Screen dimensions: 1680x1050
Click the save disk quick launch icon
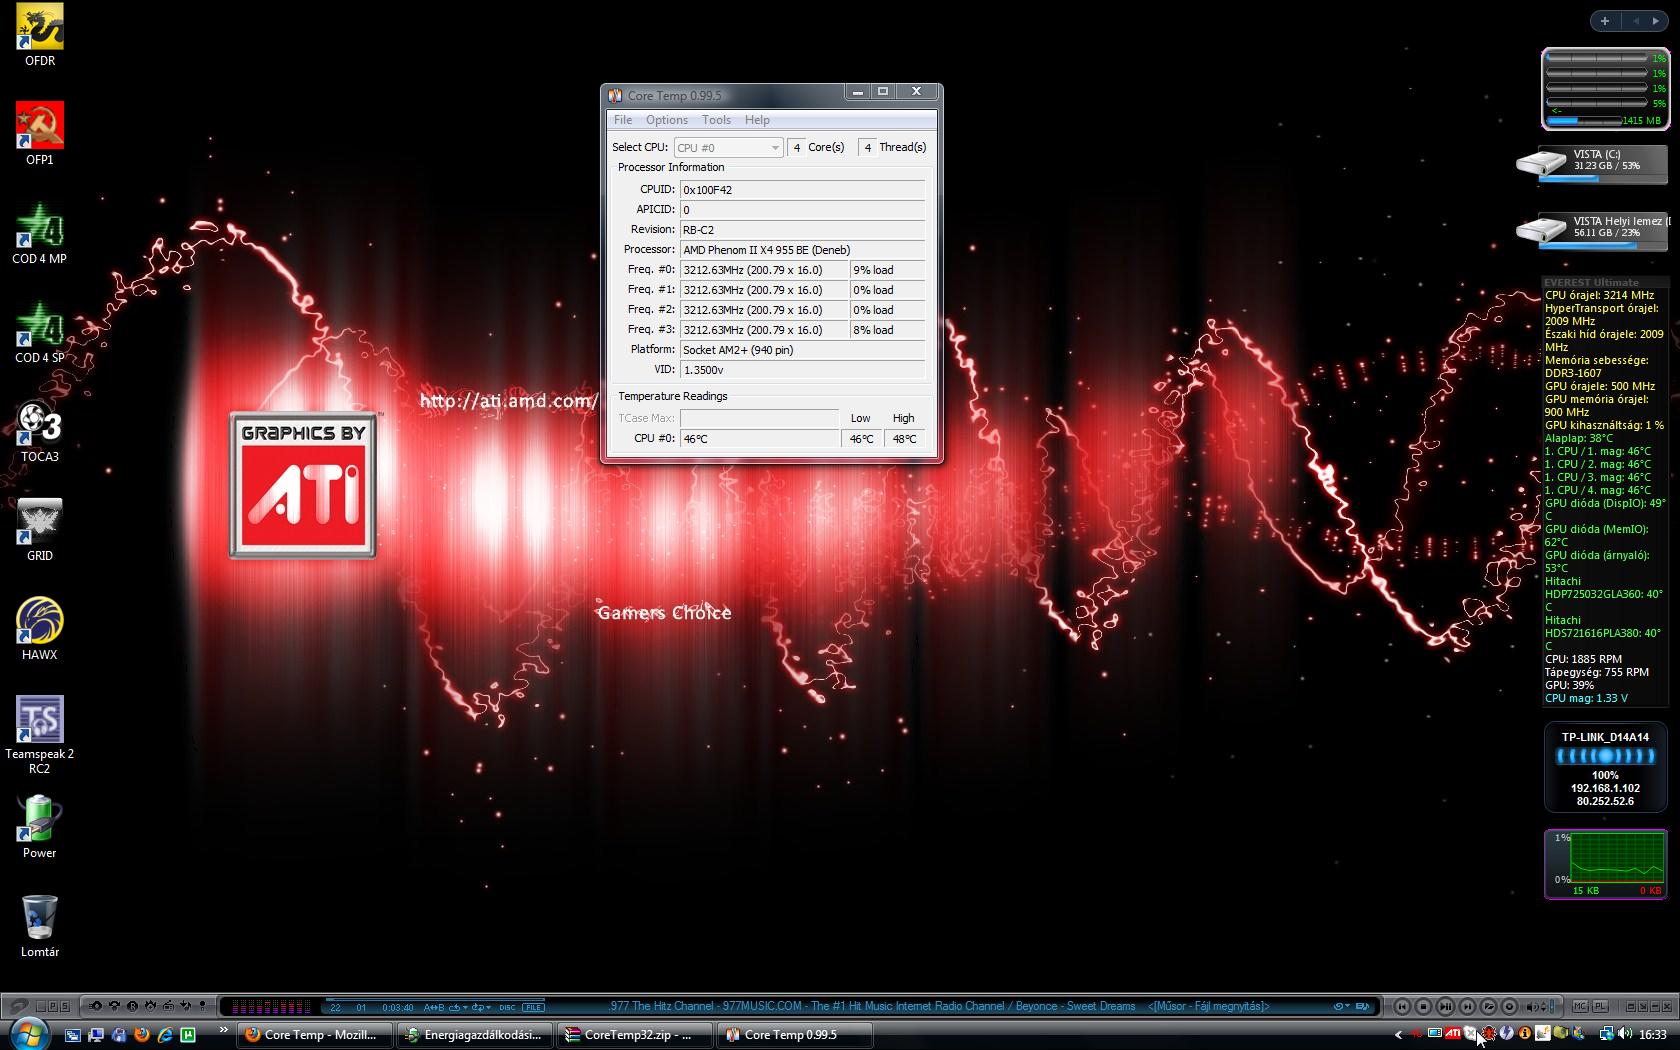(119, 1035)
